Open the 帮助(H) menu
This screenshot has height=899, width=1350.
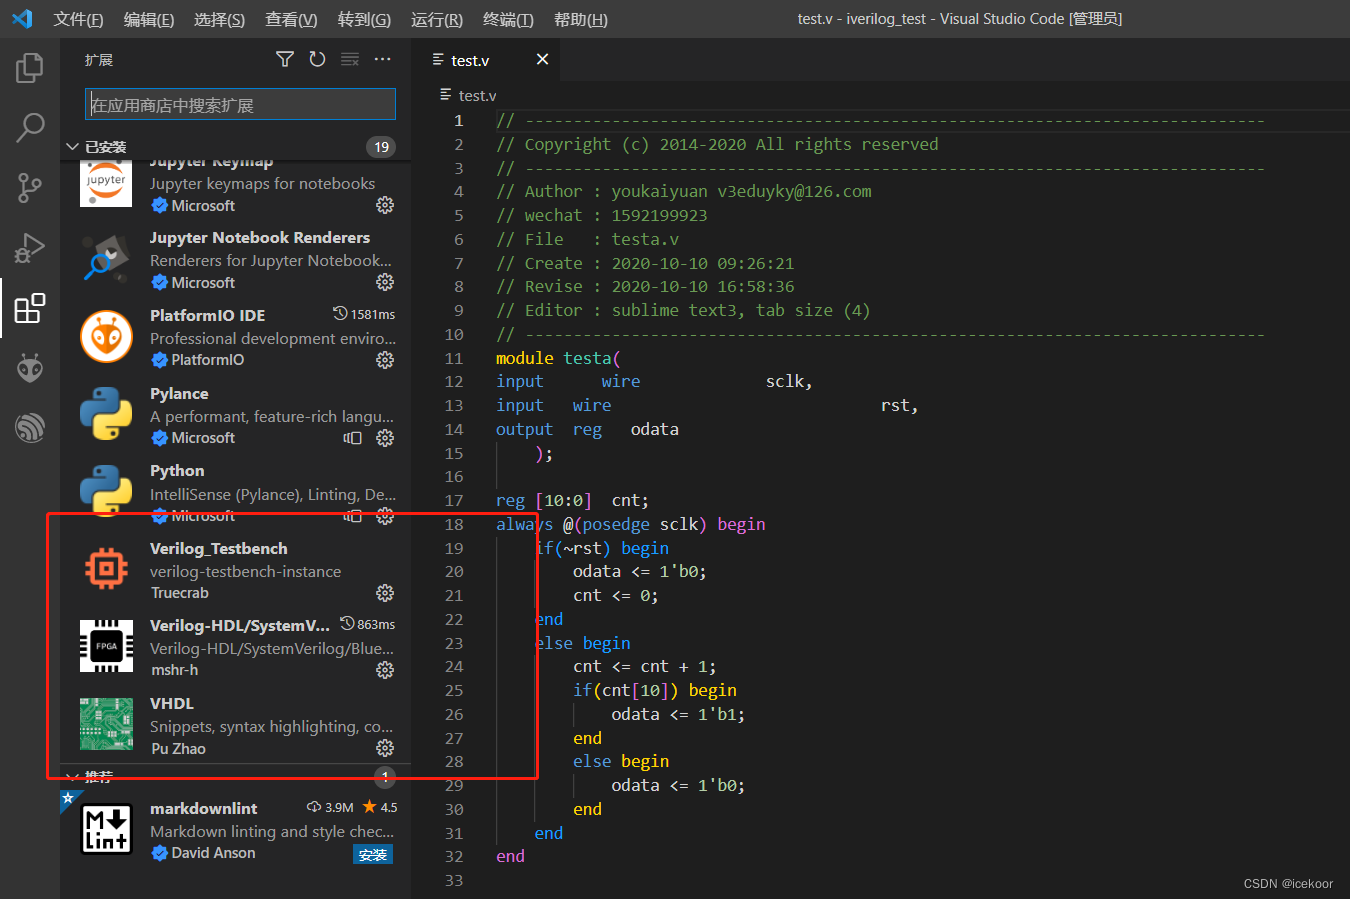(580, 19)
